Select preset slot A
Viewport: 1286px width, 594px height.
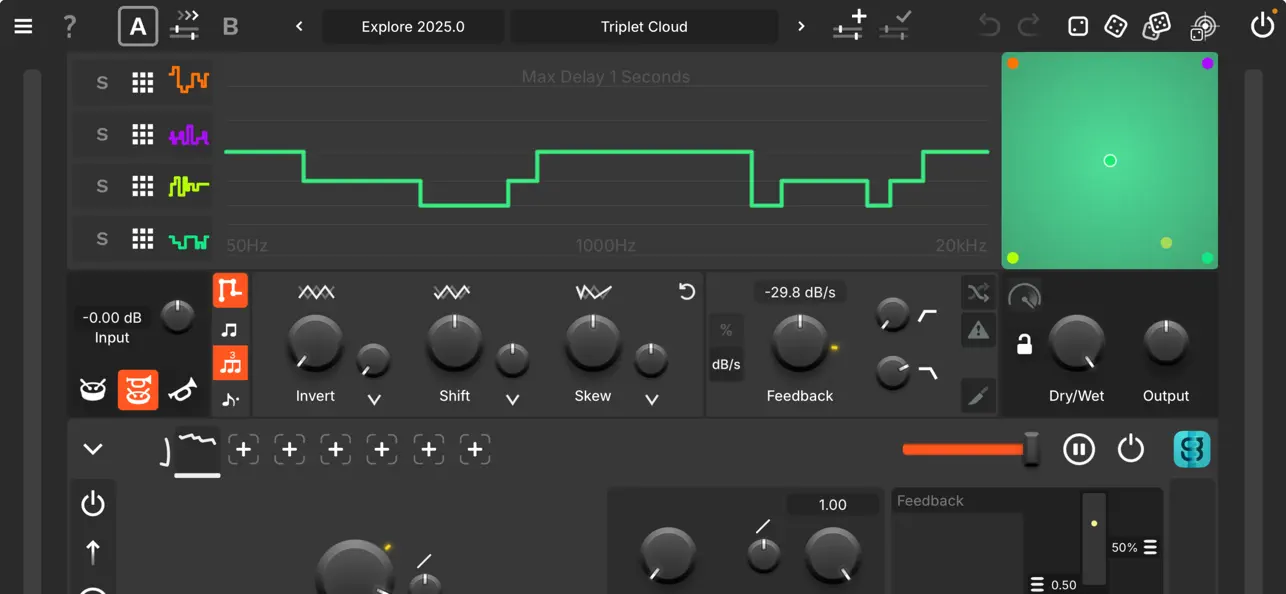[138, 27]
